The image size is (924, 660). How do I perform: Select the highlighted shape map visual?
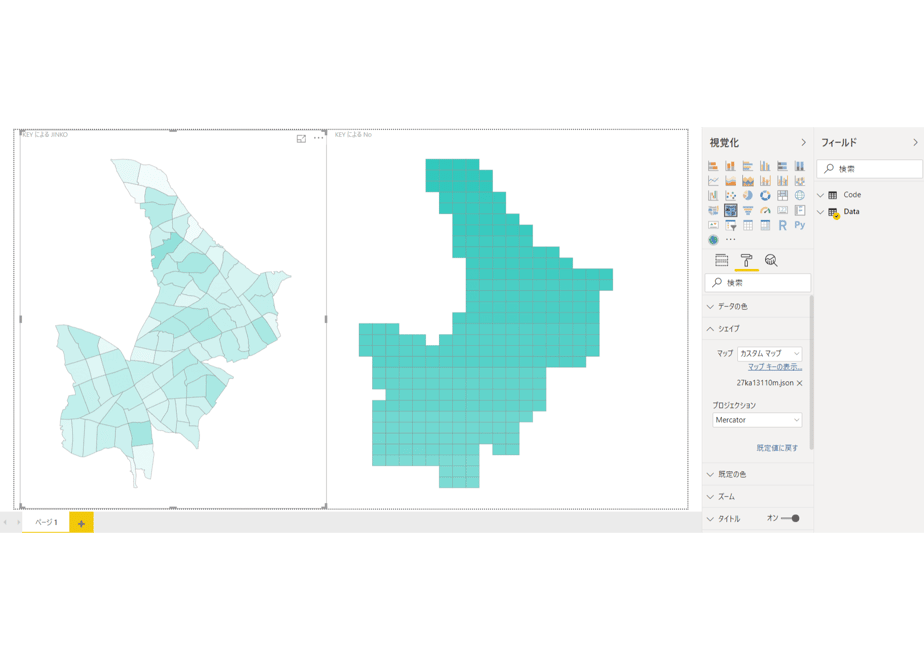click(x=730, y=210)
